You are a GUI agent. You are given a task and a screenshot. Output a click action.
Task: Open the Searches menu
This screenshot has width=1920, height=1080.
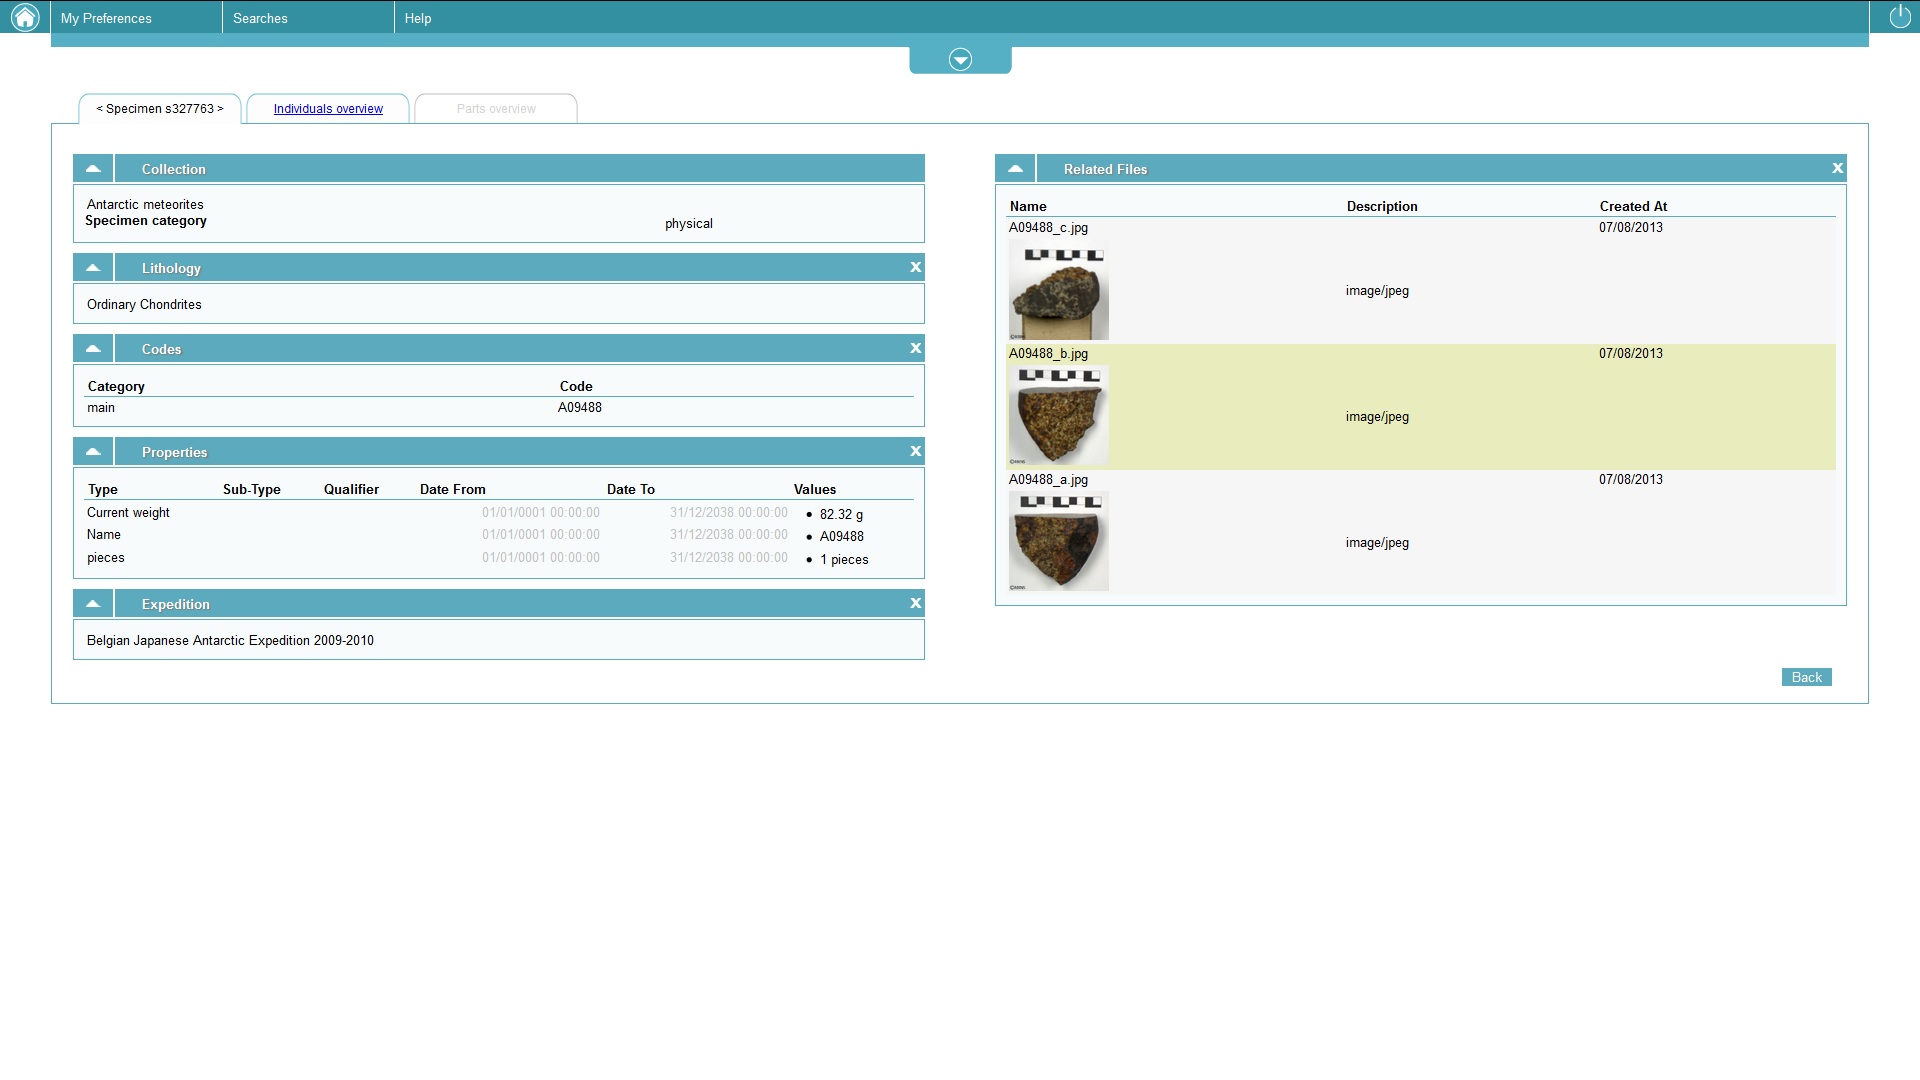[260, 18]
